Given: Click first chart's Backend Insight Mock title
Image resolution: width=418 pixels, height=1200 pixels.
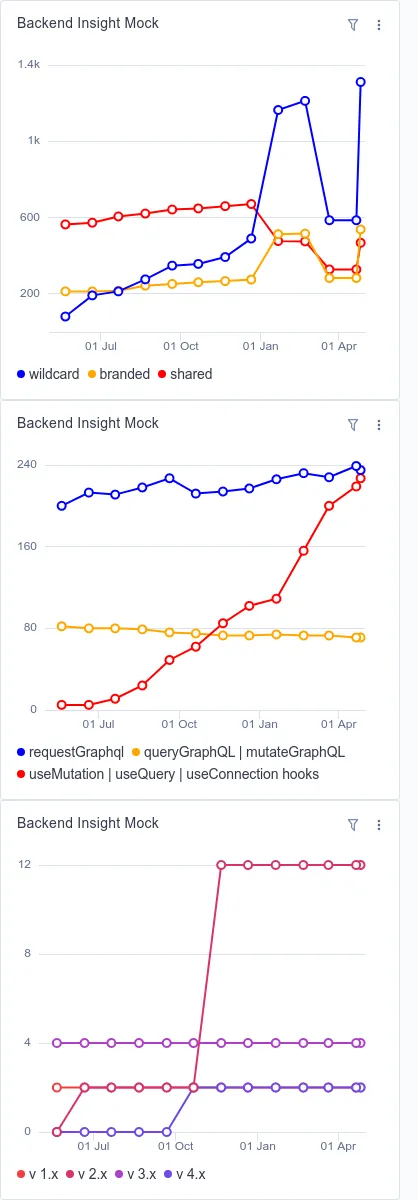Looking at the screenshot, I should 88,23.
